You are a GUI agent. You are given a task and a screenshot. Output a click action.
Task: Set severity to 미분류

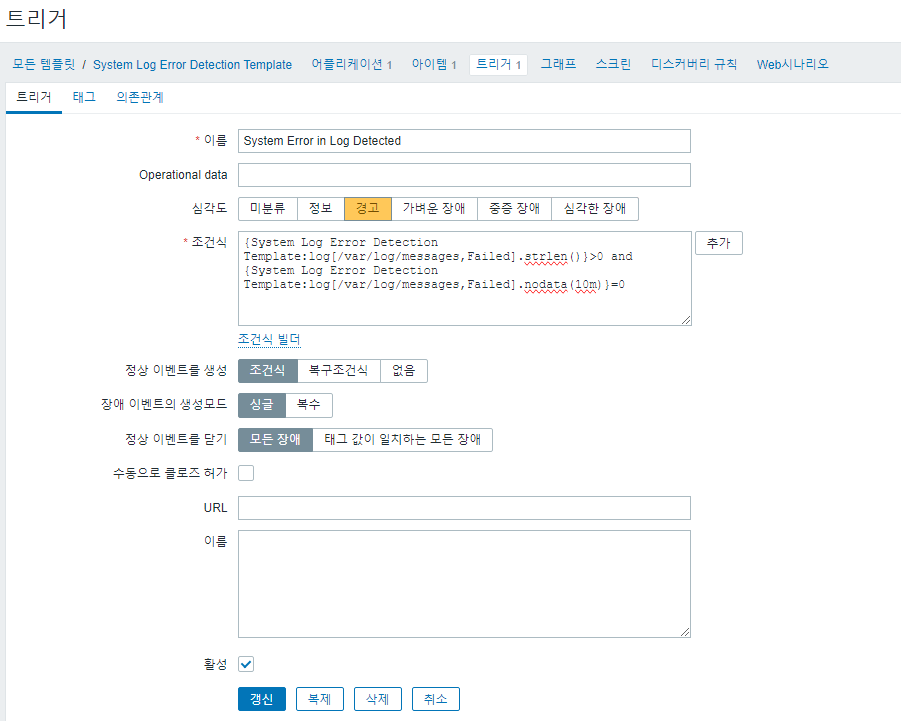[268, 209]
